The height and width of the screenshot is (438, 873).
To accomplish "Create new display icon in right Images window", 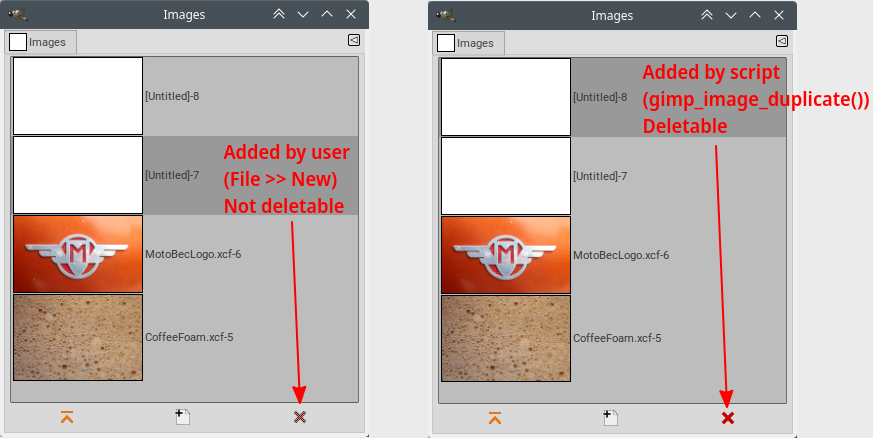I will click(611, 418).
